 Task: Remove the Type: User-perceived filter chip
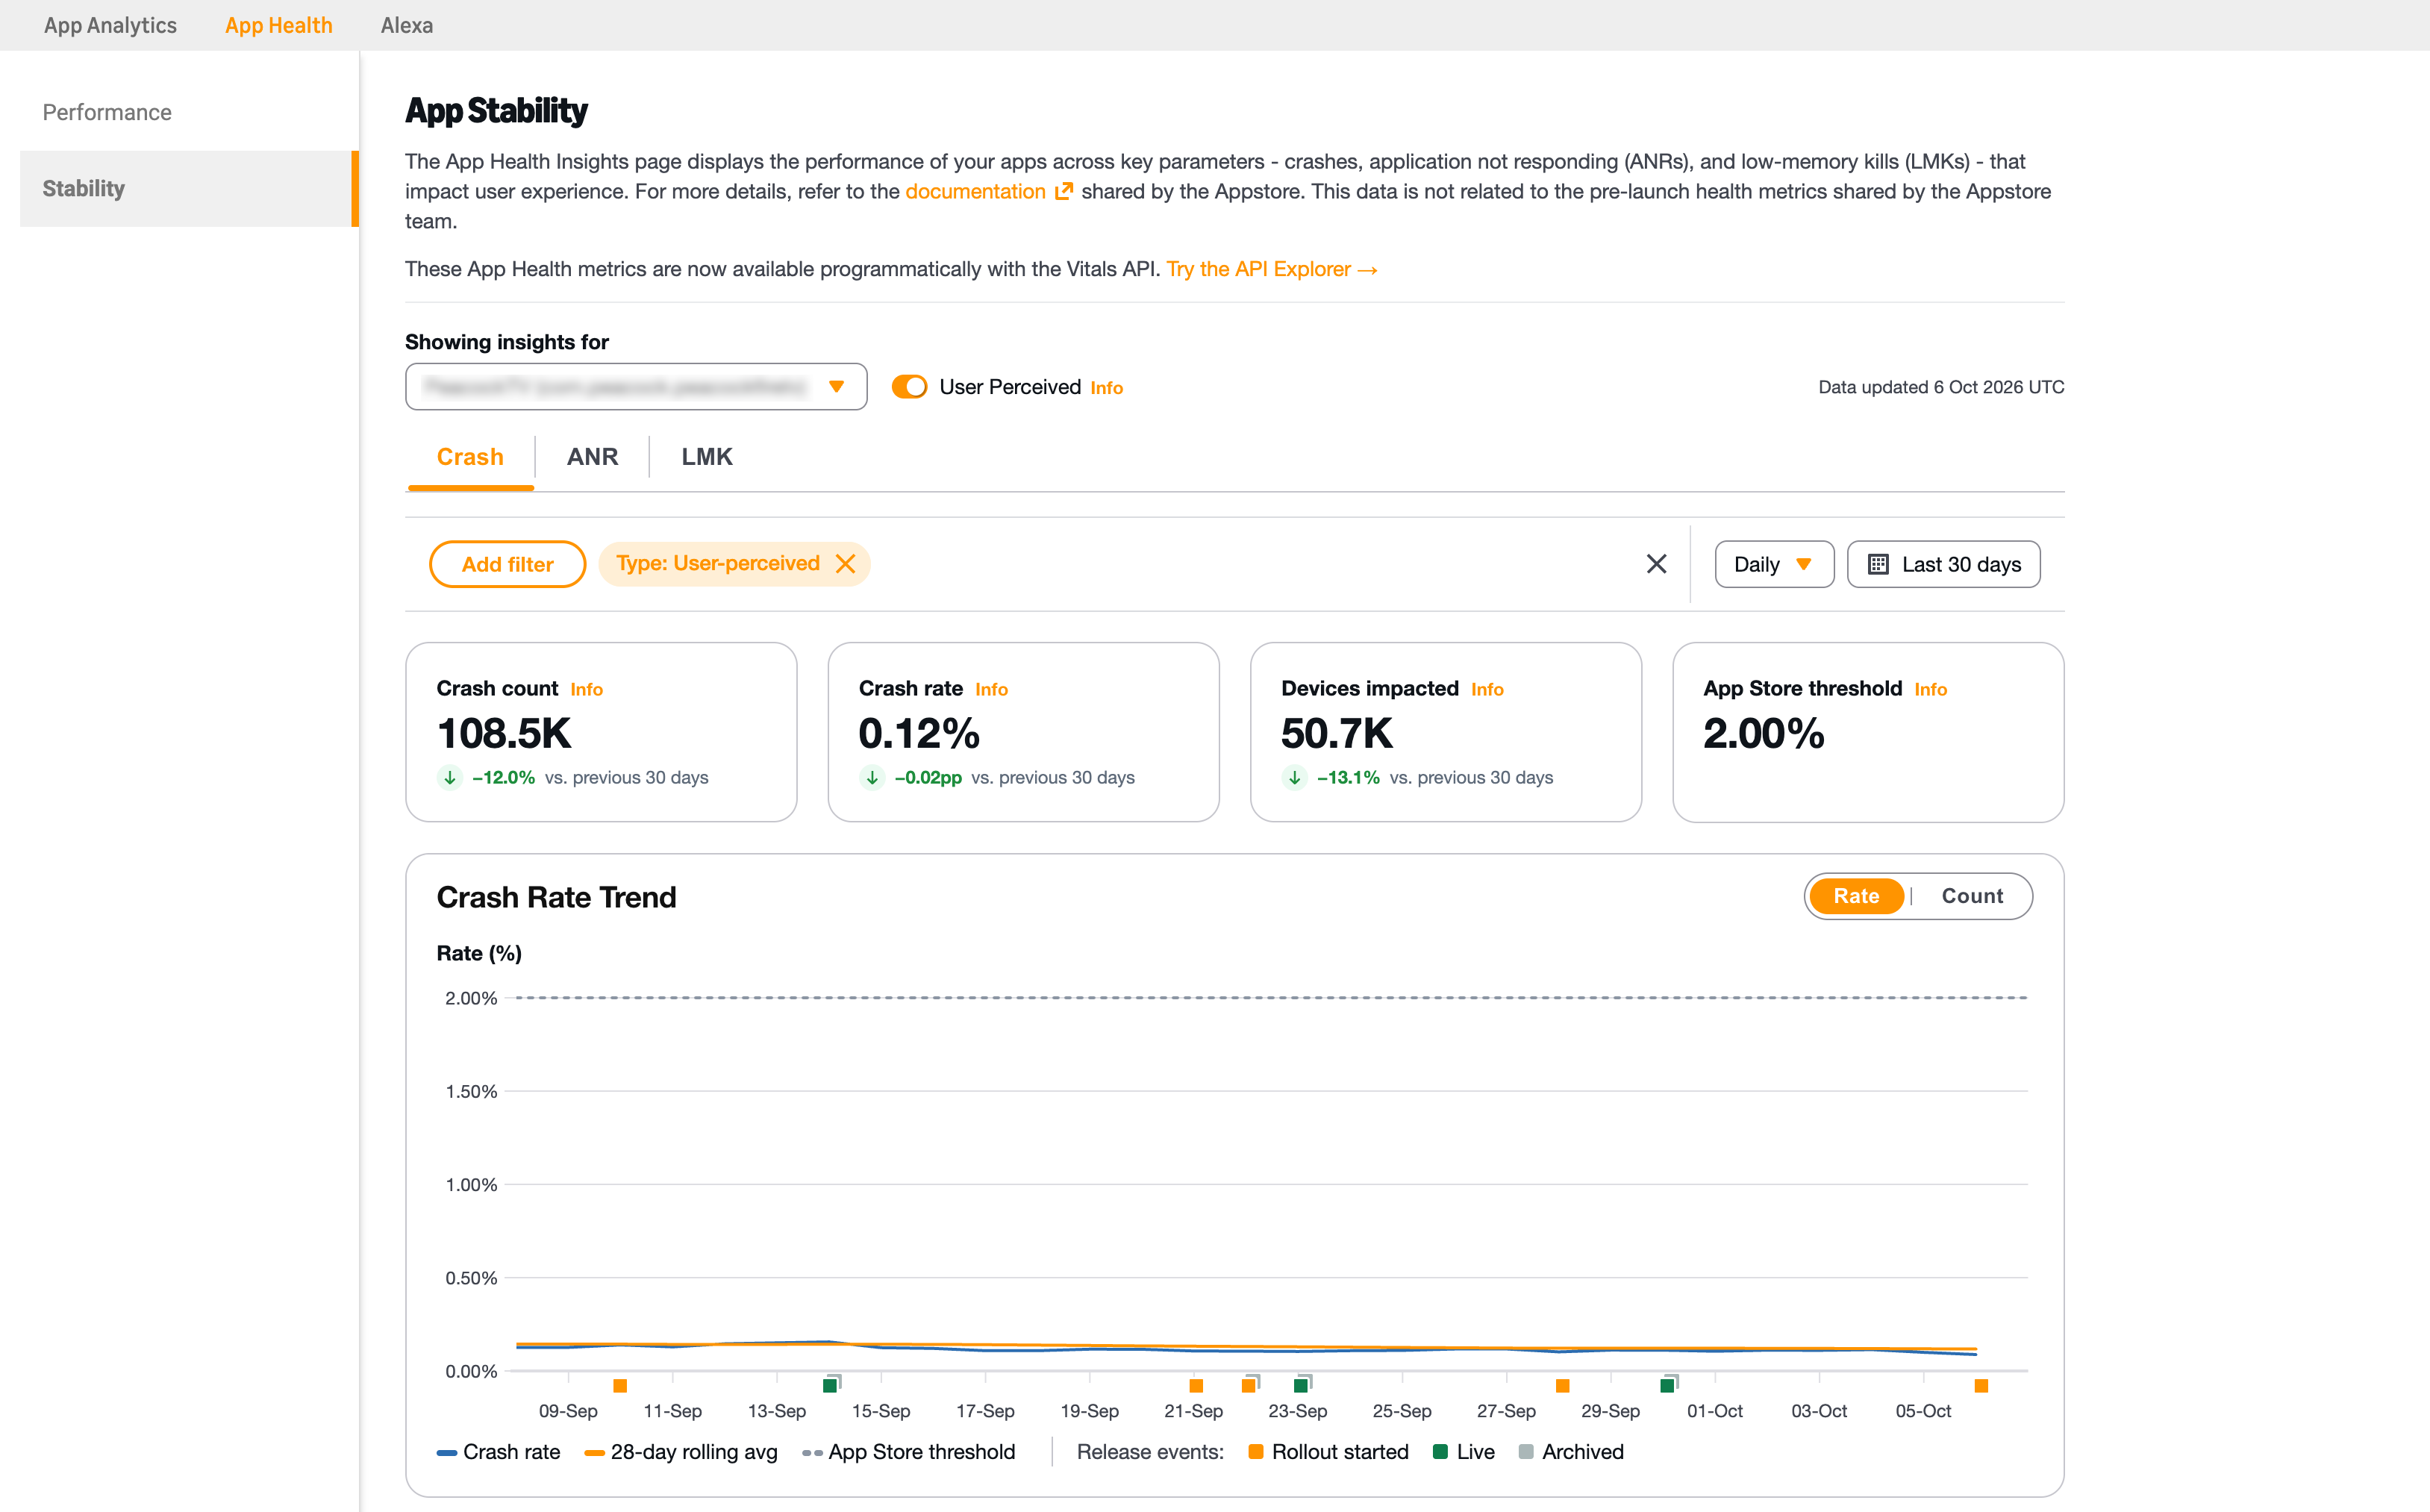[x=846, y=564]
